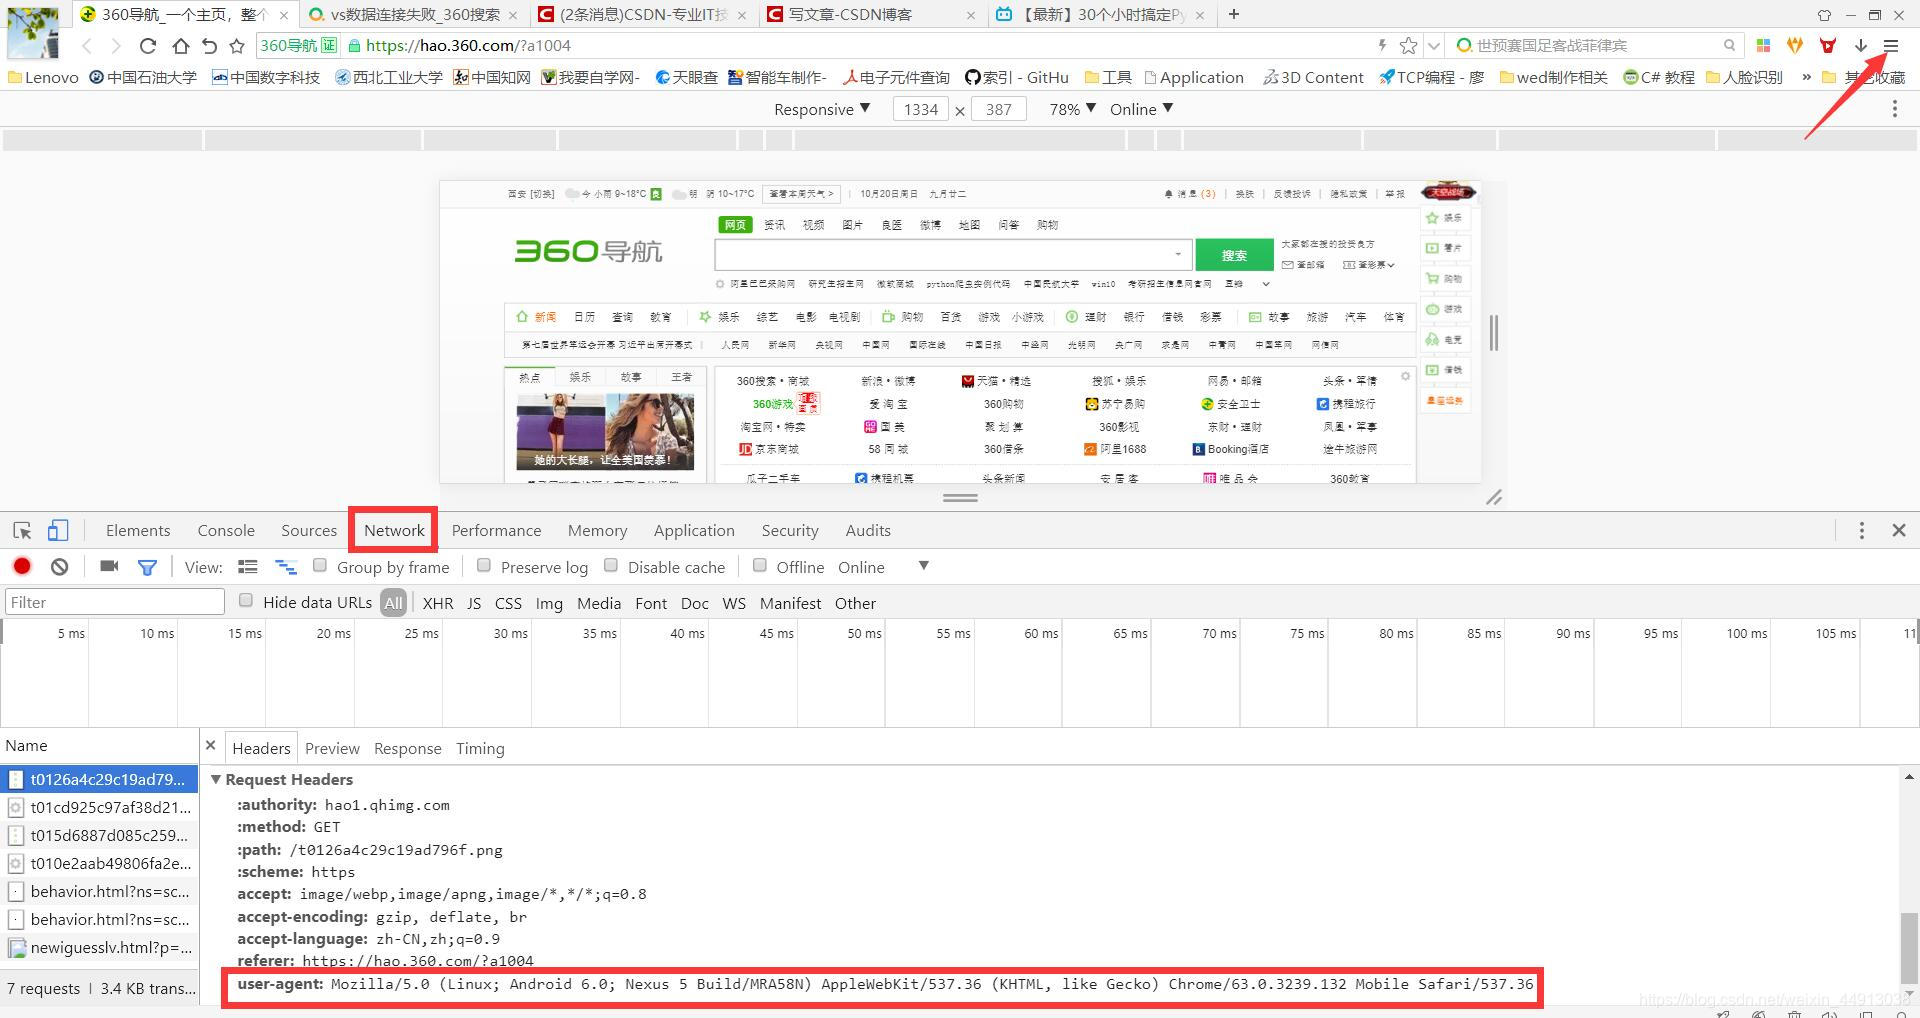Viewport: 1920px width, 1018px height.
Task: Click the emulated viewport bottom-edge height handle
Action: pos(960,497)
